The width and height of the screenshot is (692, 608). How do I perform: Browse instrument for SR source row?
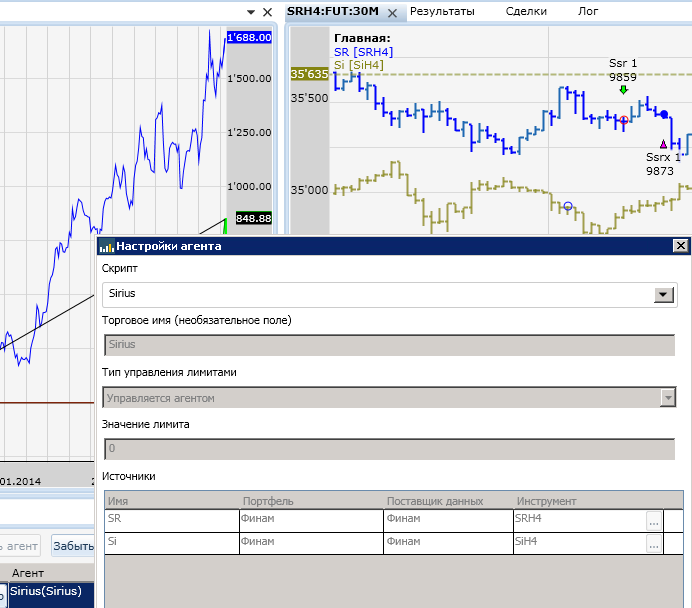(x=654, y=521)
